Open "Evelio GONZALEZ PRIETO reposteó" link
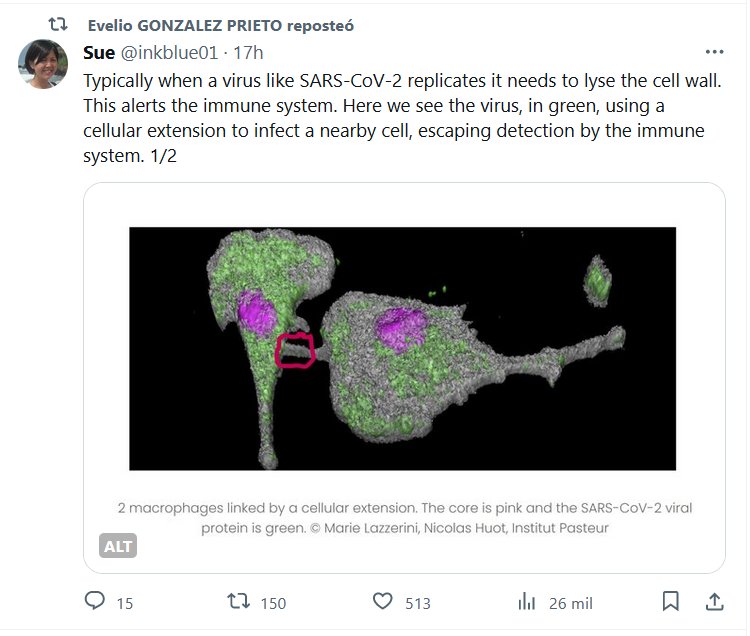 (220, 24)
